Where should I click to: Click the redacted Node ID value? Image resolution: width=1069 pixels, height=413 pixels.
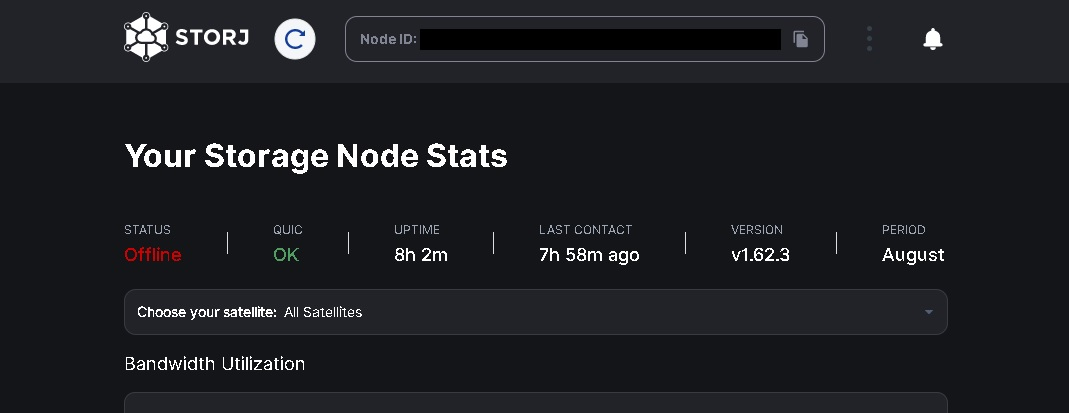600,39
